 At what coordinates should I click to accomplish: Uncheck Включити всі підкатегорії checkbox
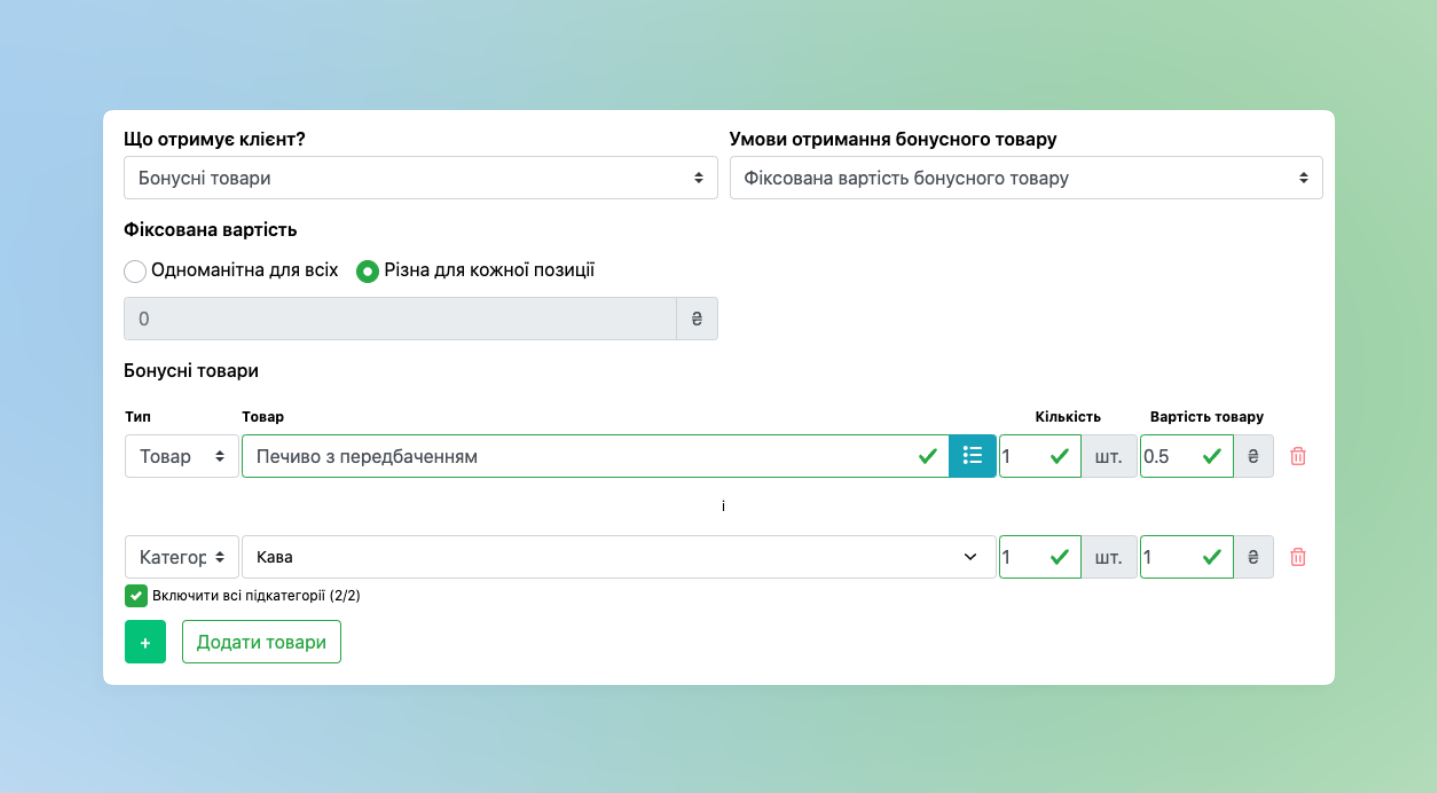tap(136, 596)
